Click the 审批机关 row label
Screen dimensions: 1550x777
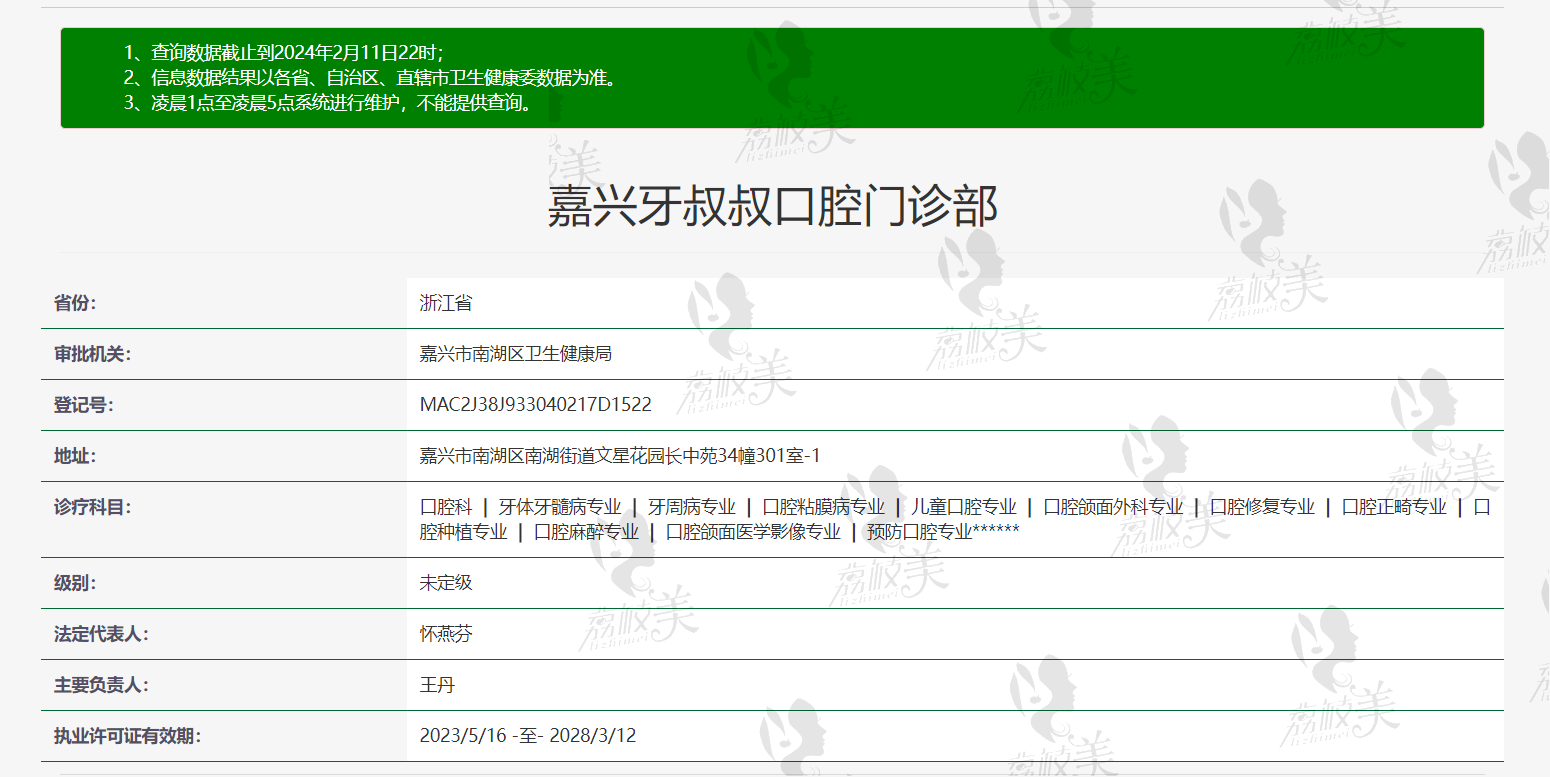click(92, 354)
